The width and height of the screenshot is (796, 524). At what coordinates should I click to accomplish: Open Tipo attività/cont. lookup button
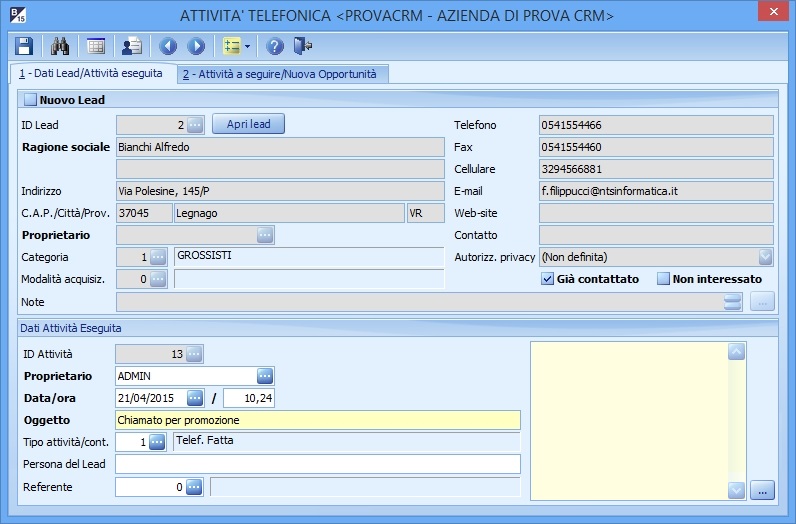tap(157, 442)
